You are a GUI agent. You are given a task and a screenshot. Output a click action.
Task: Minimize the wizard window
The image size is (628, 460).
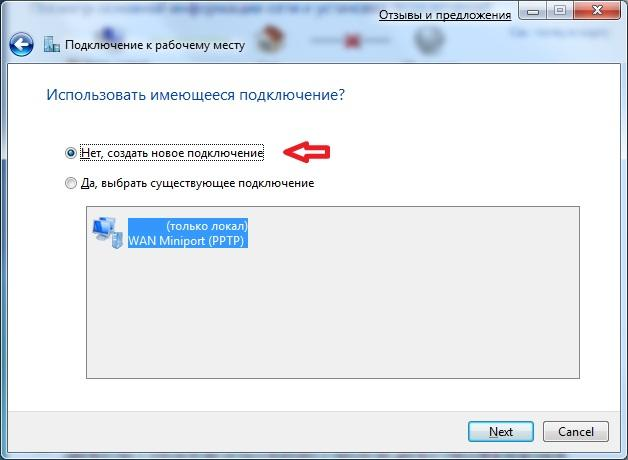[x=533, y=10]
